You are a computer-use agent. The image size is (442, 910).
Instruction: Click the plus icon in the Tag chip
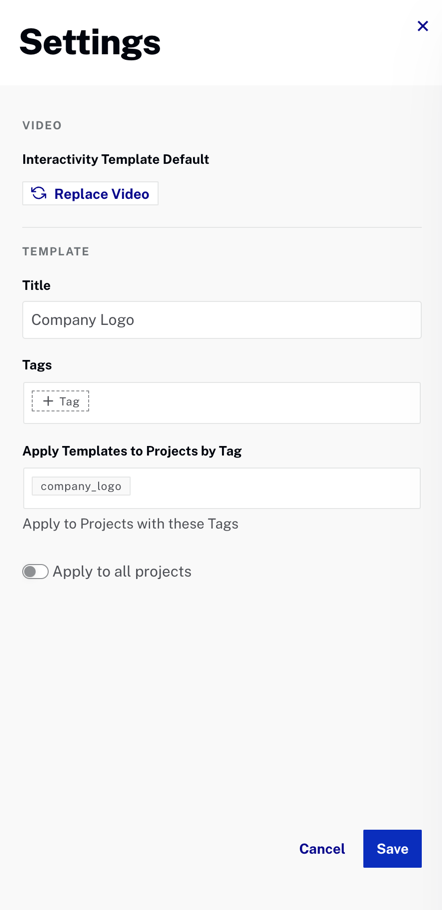coord(48,401)
